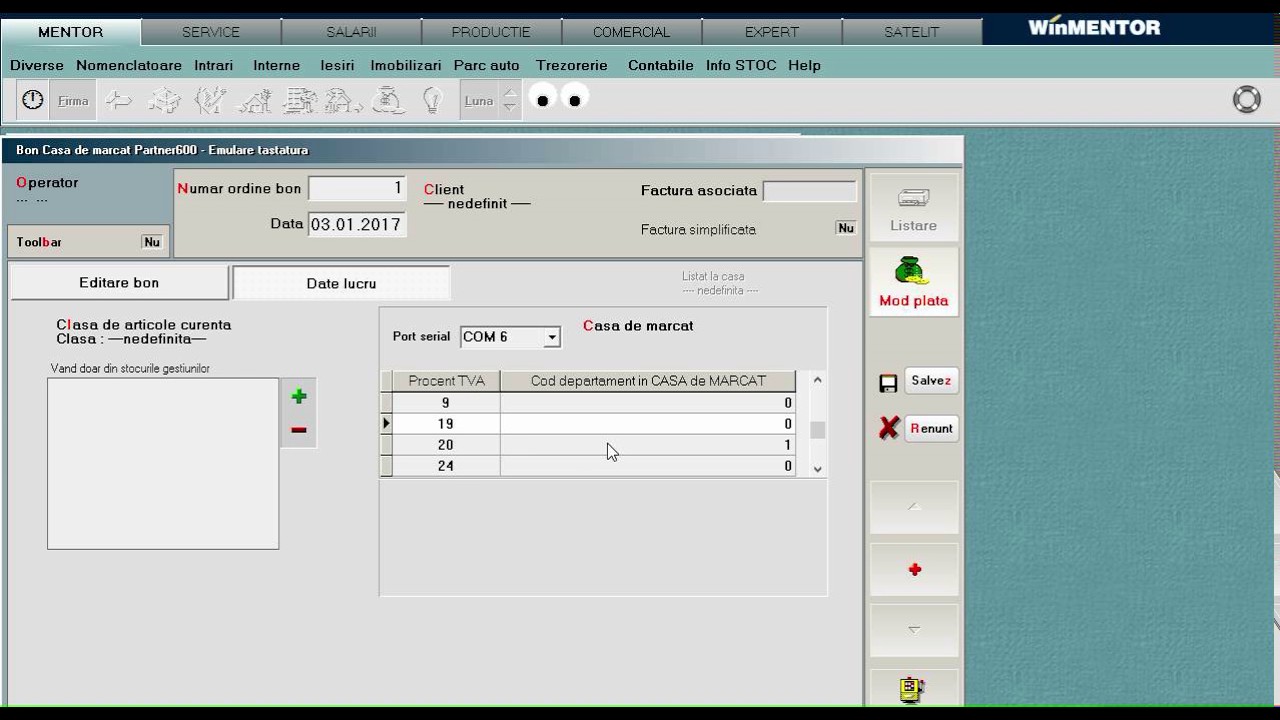Click the green plus add warehouse icon
Image resolution: width=1280 pixels, height=720 pixels.
(x=298, y=397)
